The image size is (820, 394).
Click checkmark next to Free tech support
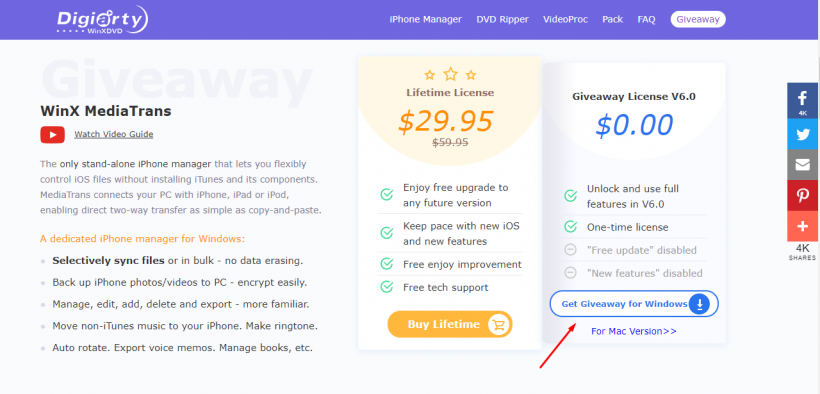click(386, 287)
